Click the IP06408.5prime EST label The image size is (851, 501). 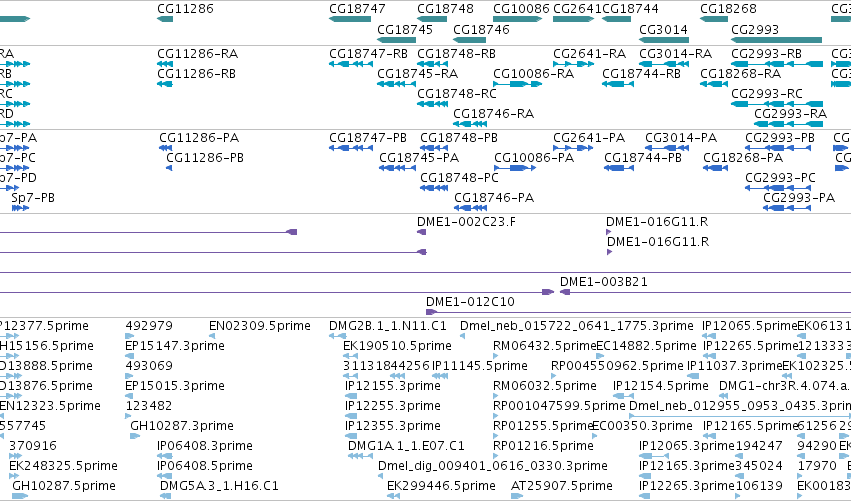tap(205, 467)
